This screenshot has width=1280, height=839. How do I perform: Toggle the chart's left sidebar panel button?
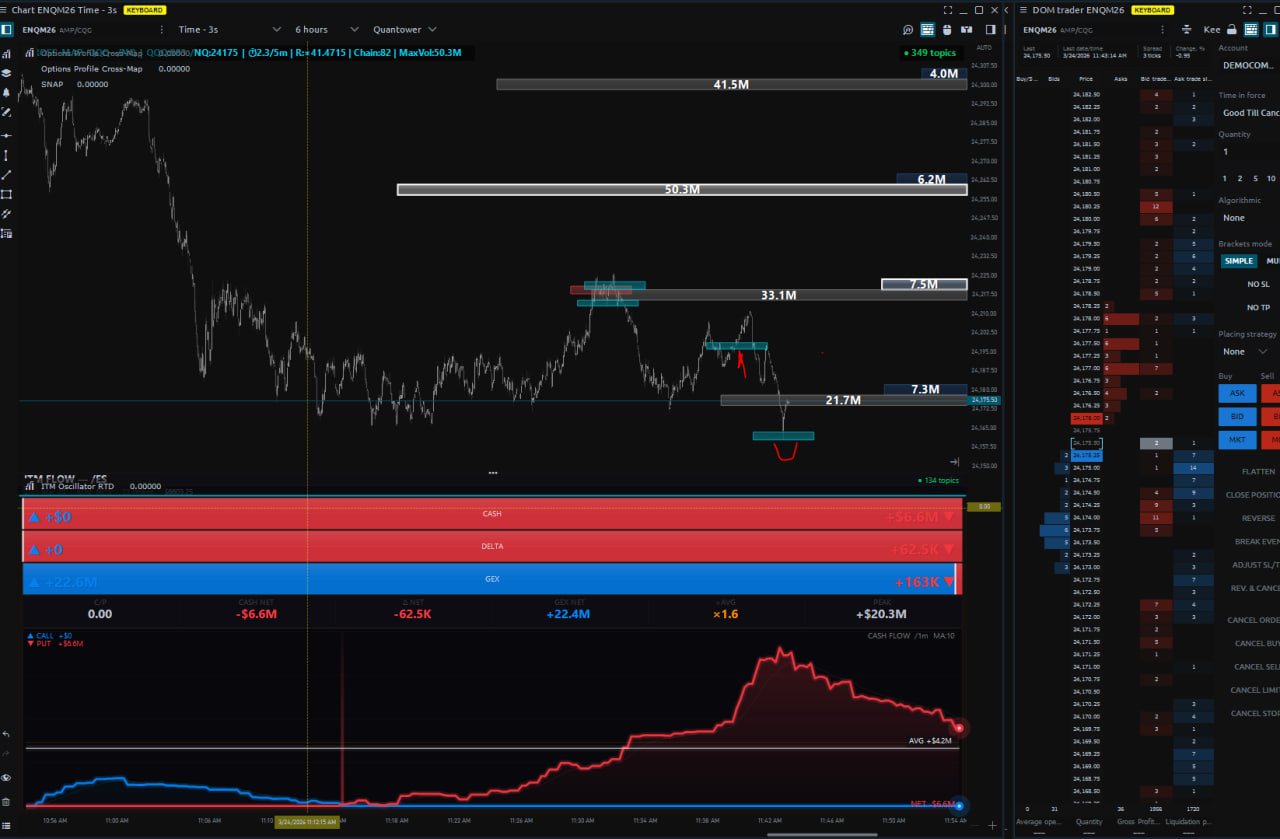(x=7, y=30)
